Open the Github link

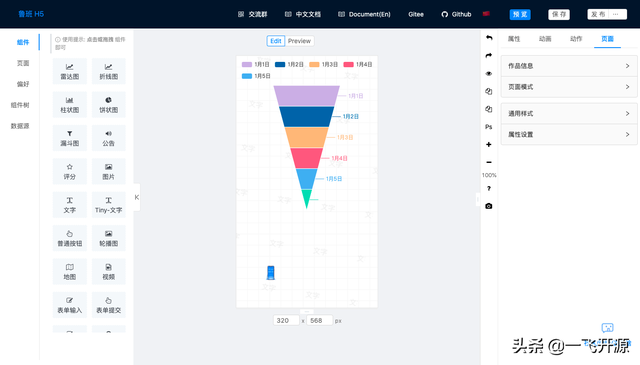click(456, 14)
